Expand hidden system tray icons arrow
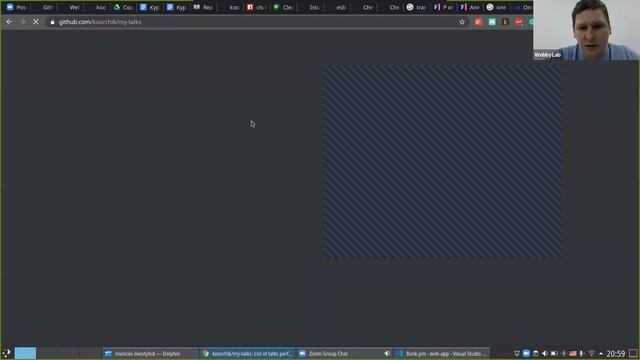Screen dimensions: 640x360 pyautogui.click(x=601, y=353)
